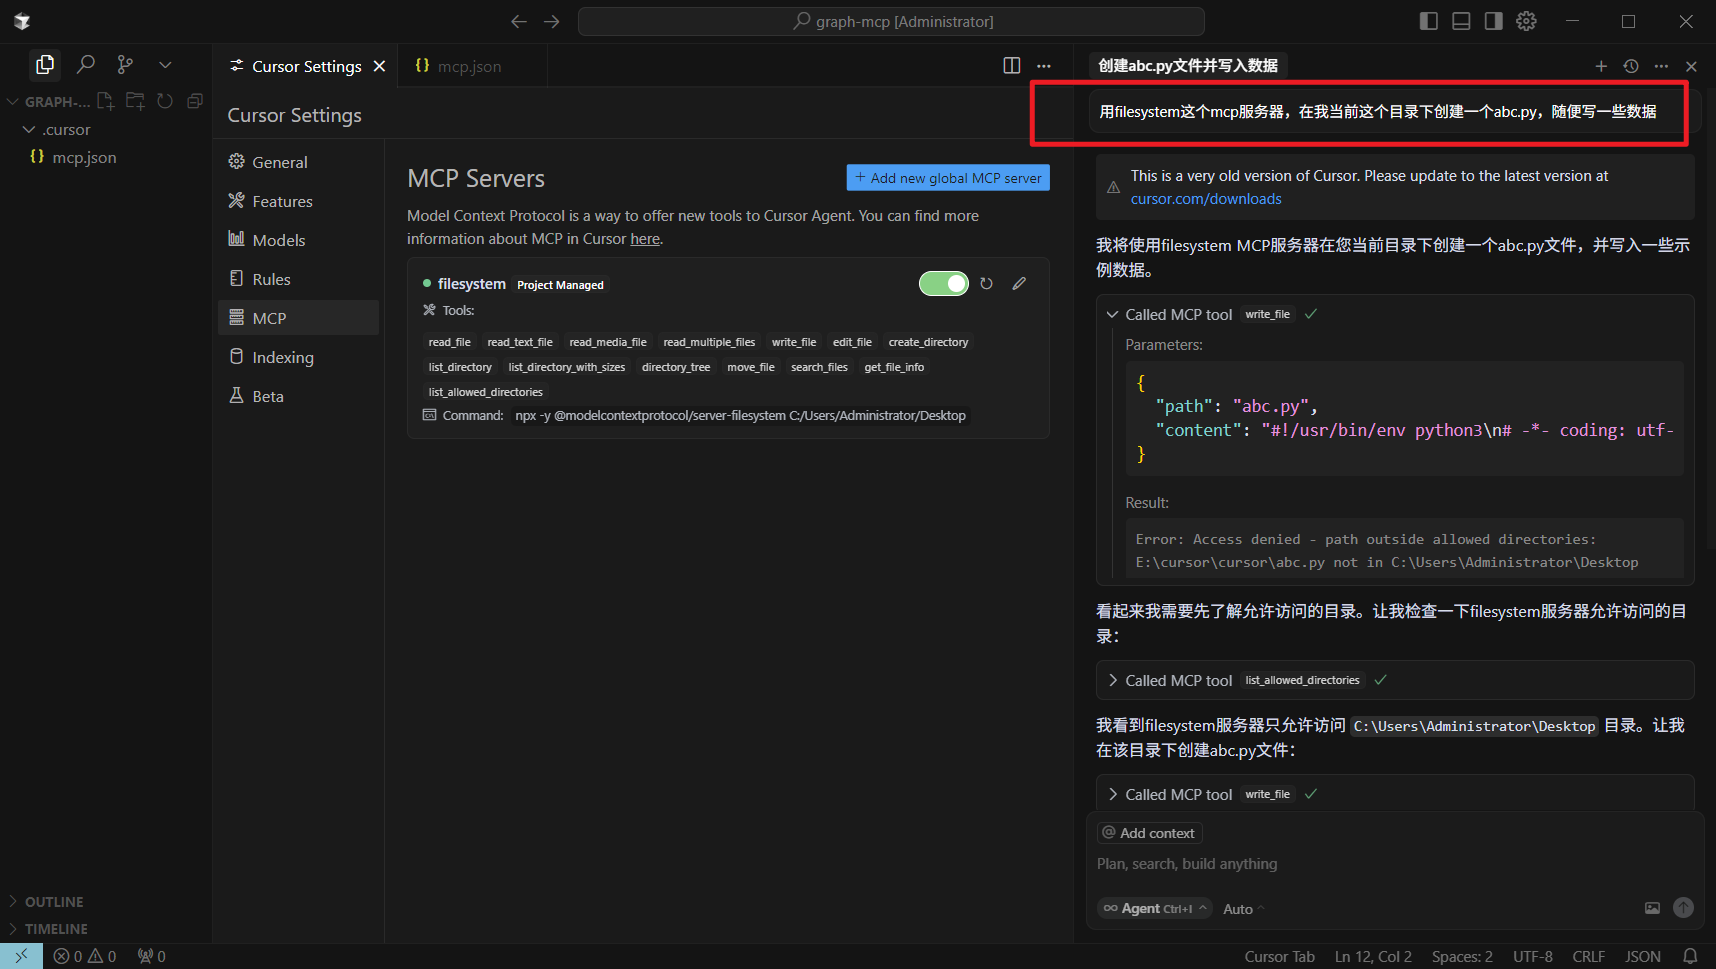Close the Cursor Settings tab

click(379, 66)
